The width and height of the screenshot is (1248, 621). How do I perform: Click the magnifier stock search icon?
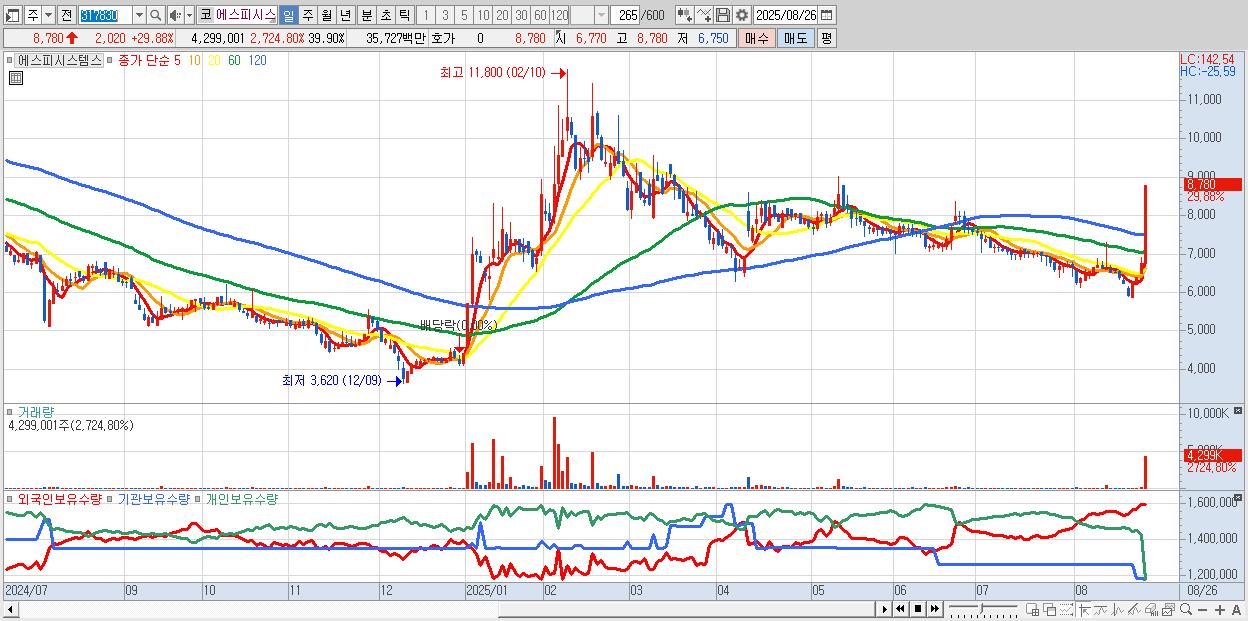155,16
